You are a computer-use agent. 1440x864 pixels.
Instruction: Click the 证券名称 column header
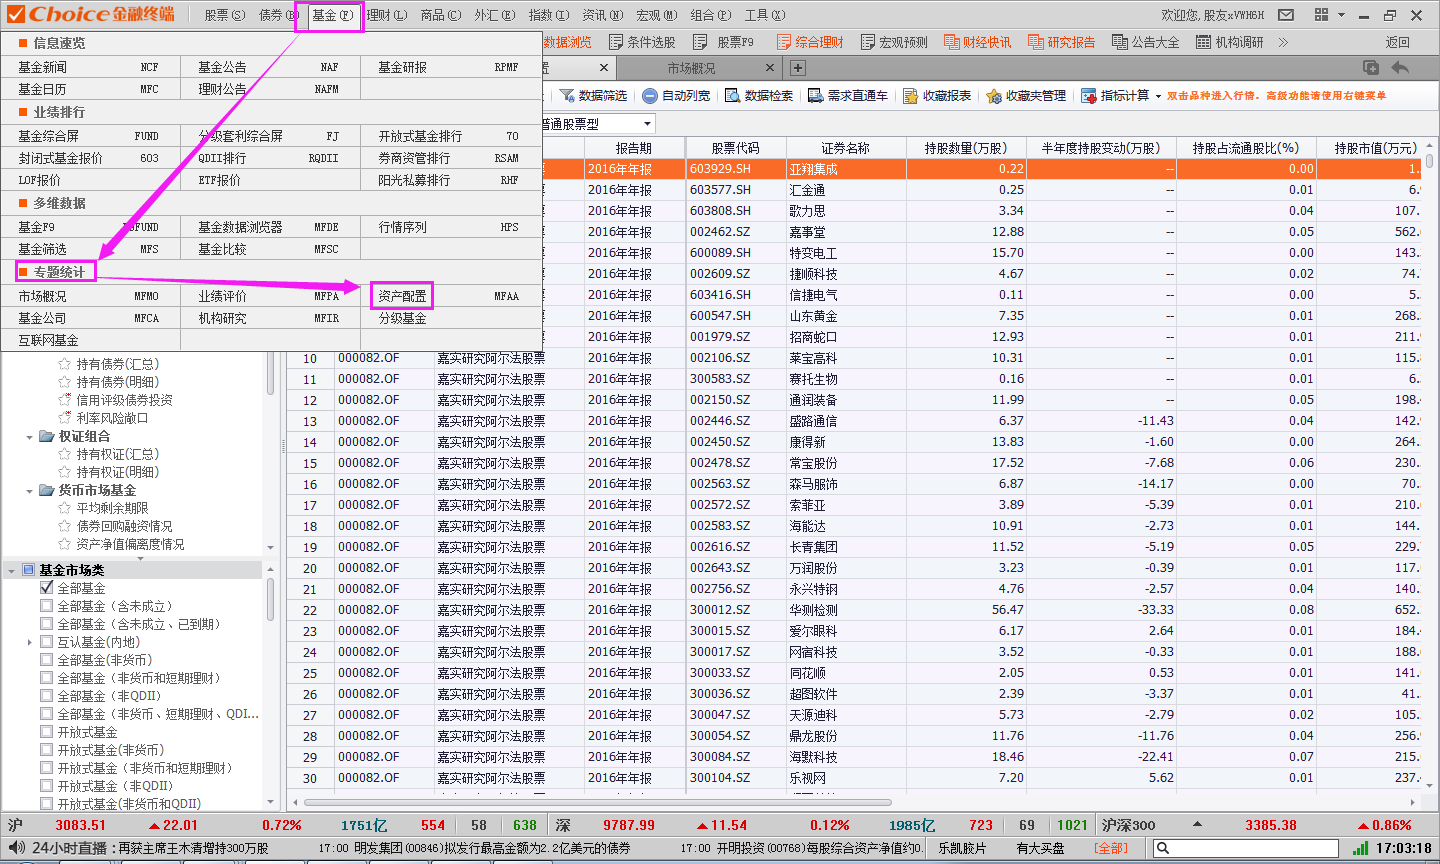tap(846, 148)
